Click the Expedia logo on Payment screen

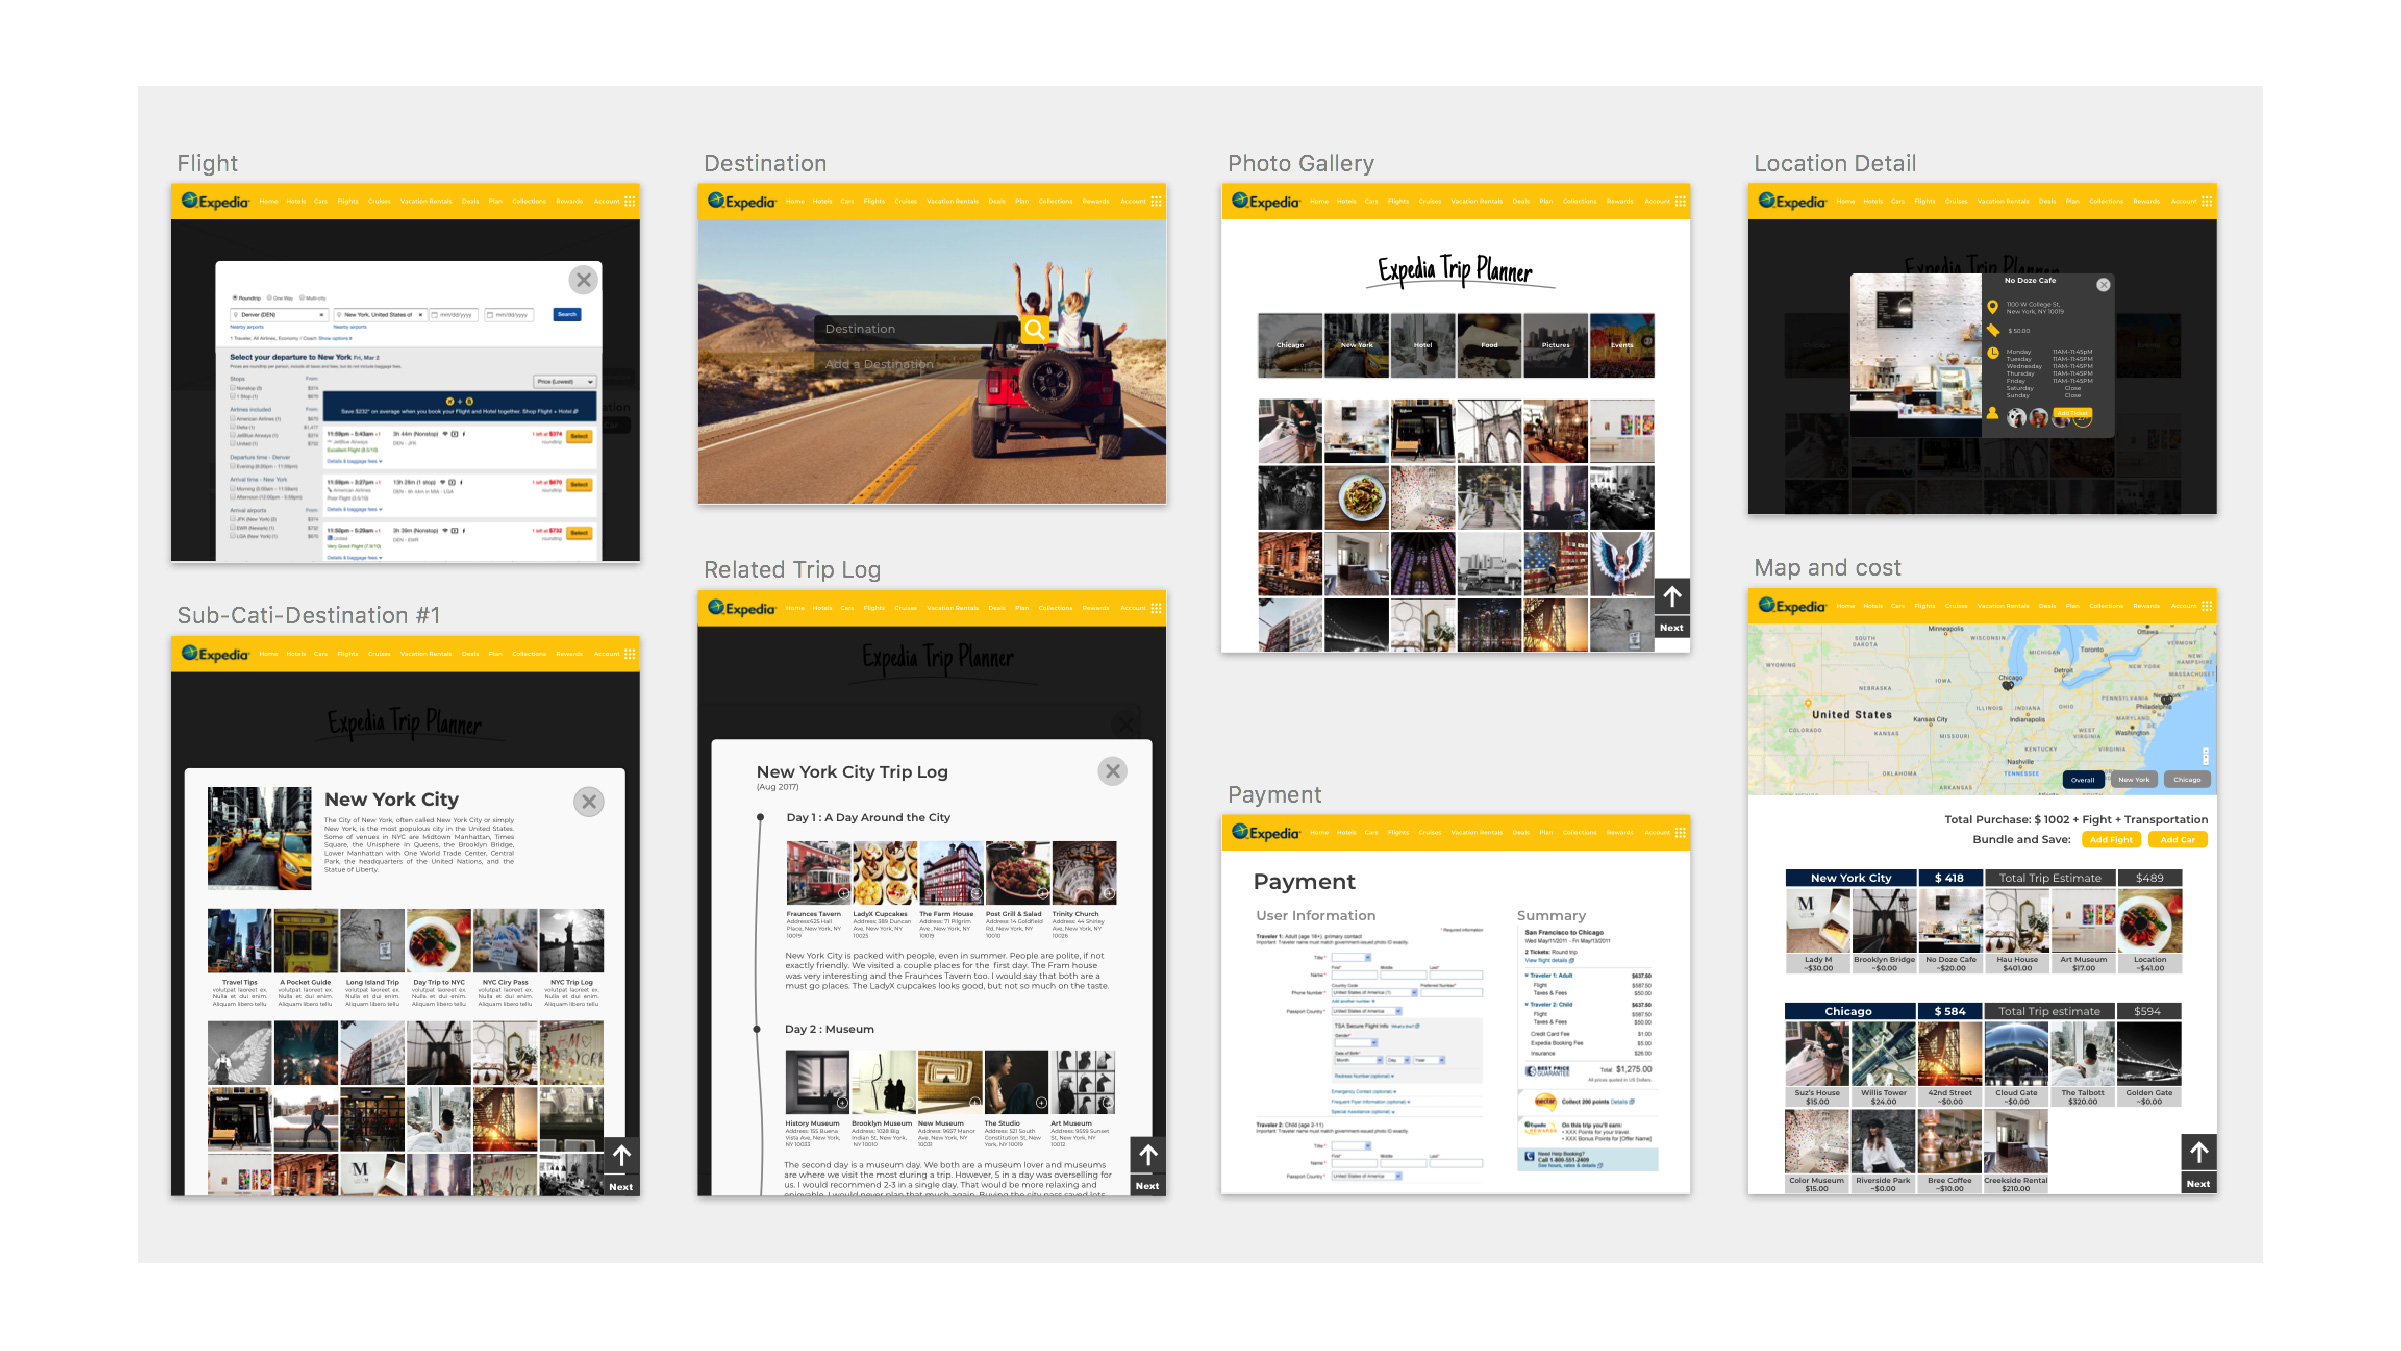pos(1265,832)
